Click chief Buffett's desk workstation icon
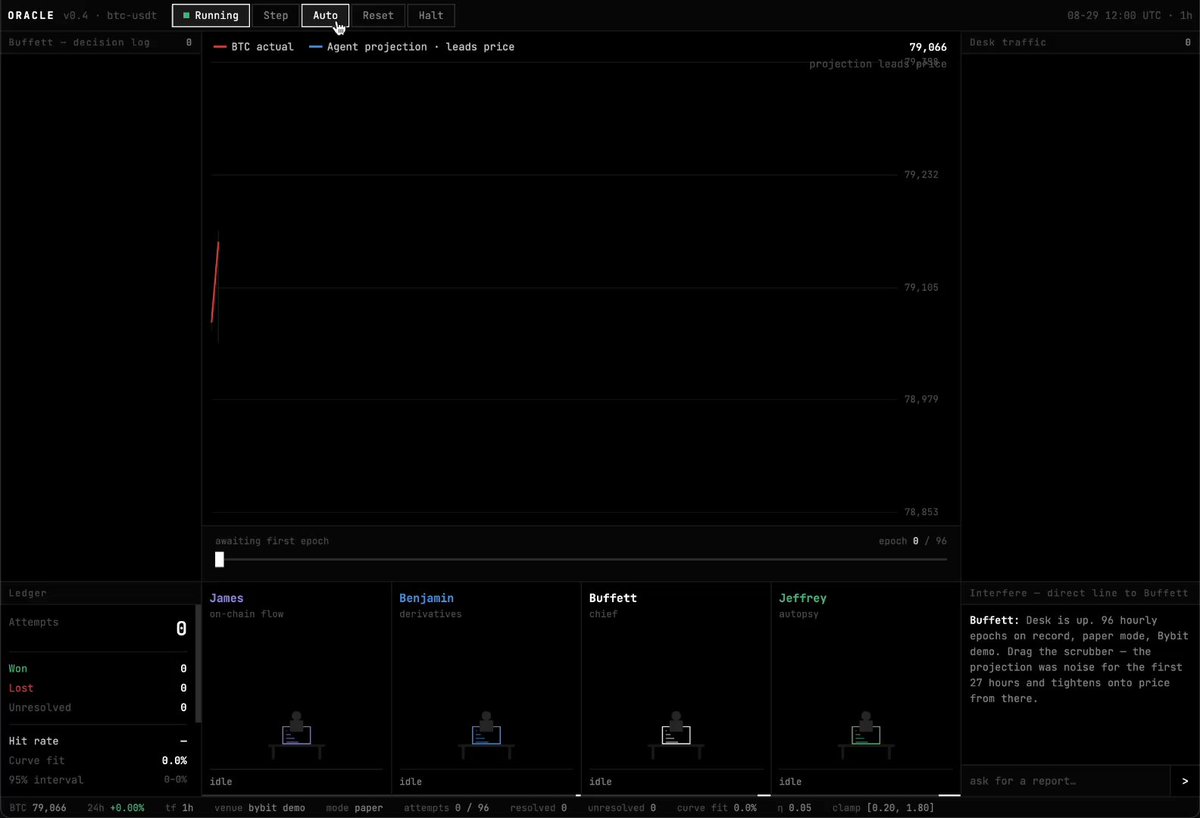 click(676, 735)
